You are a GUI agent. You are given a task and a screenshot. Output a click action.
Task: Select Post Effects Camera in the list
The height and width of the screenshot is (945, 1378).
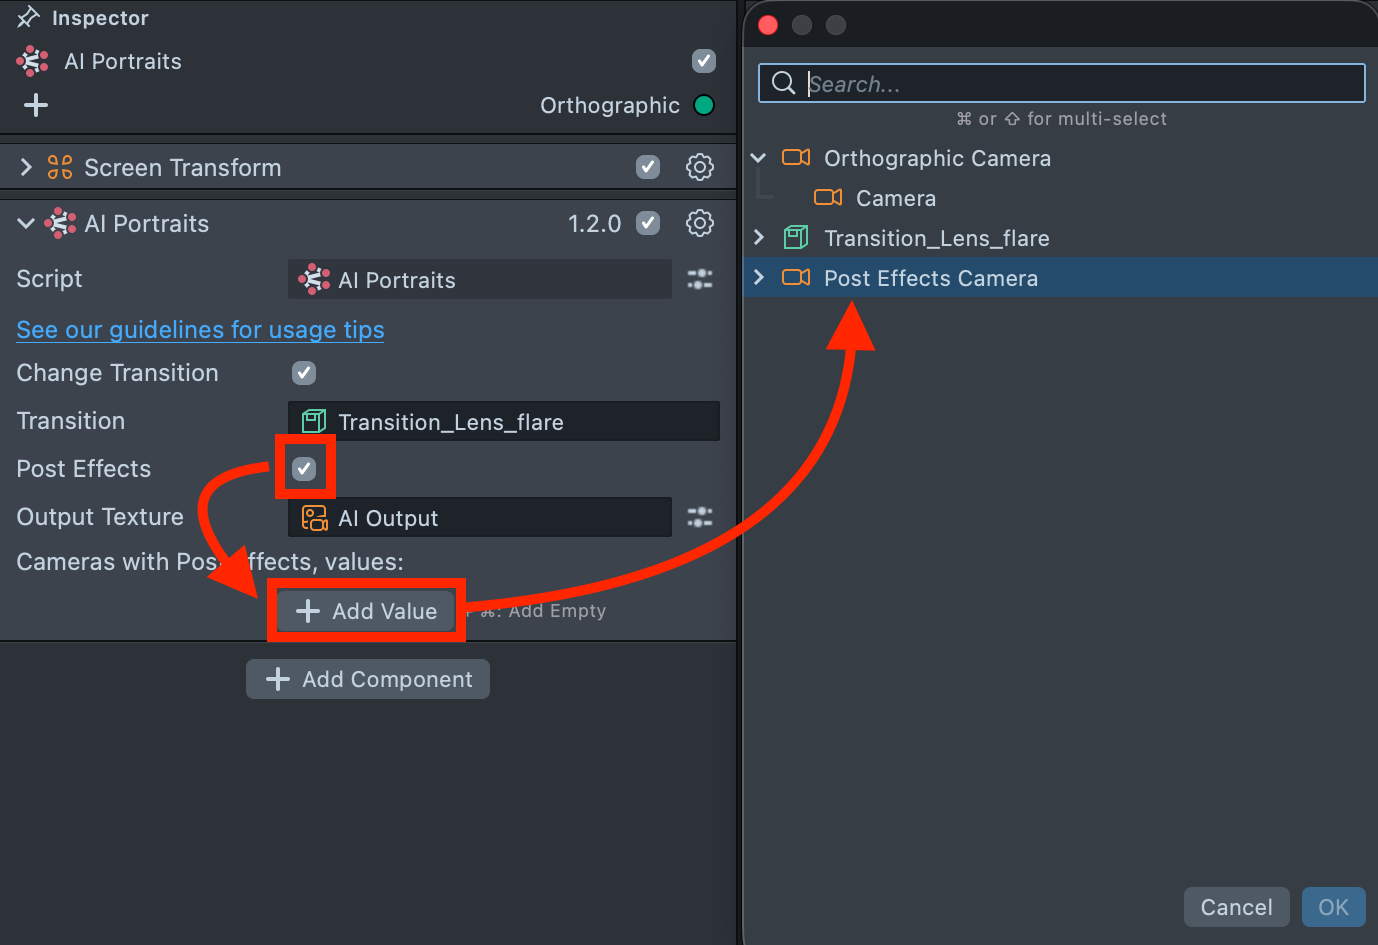pos(930,278)
